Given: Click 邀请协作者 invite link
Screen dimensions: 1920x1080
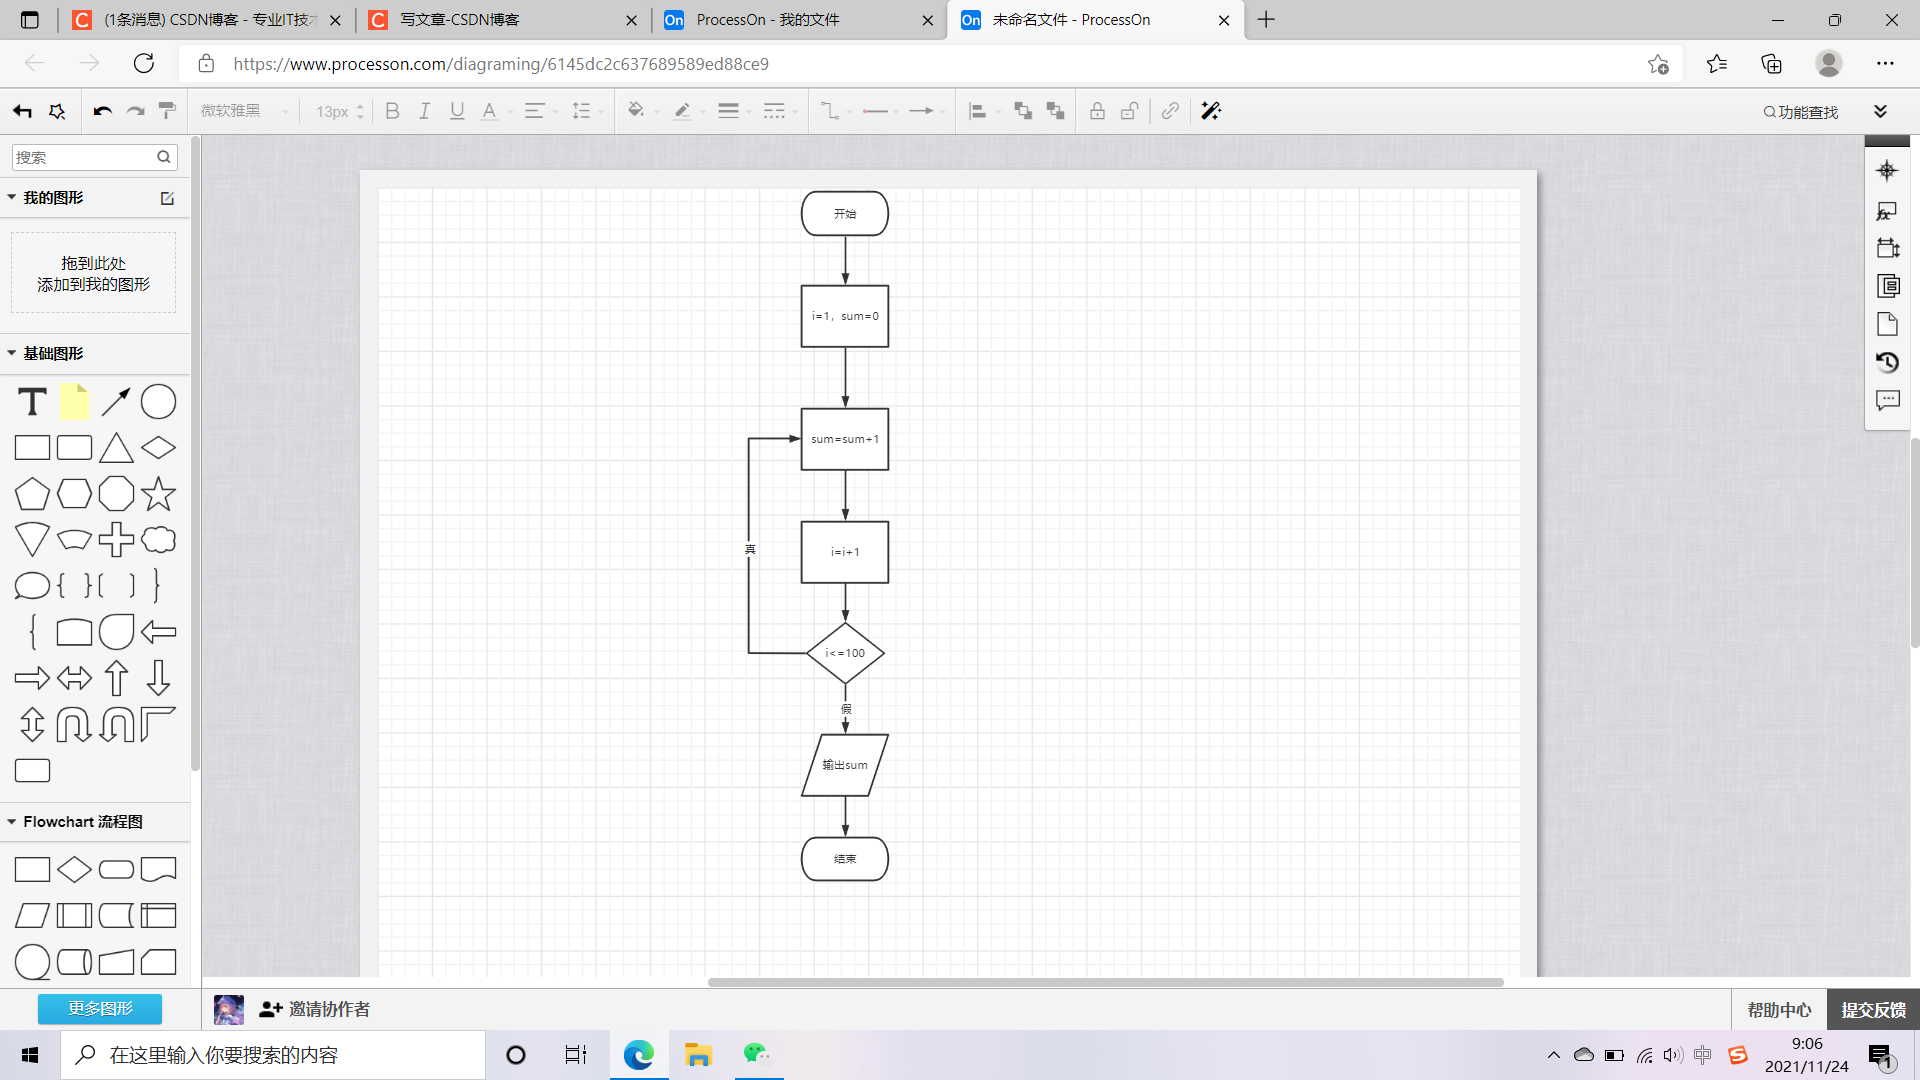Looking at the screenshot, I should (328, 1009).
